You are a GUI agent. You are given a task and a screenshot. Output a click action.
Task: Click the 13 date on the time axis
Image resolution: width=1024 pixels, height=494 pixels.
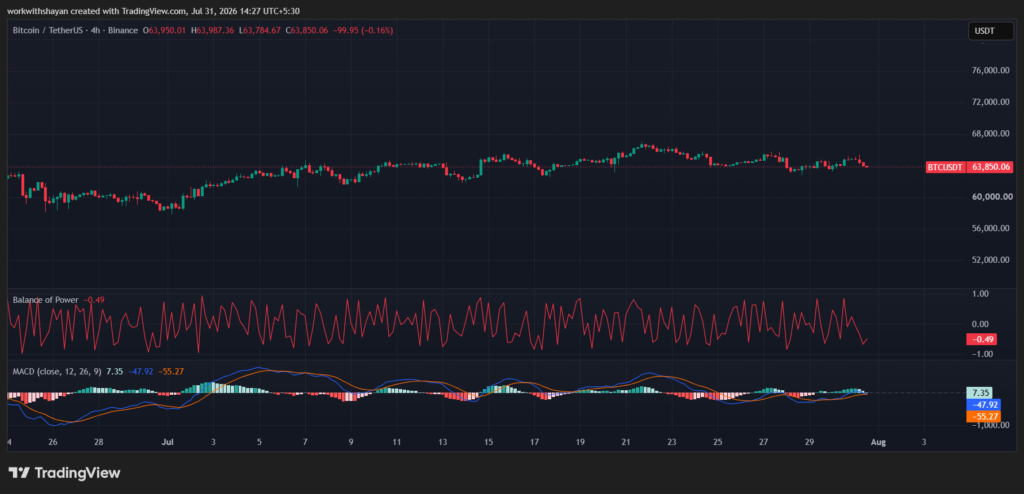[x=442, y=442]
